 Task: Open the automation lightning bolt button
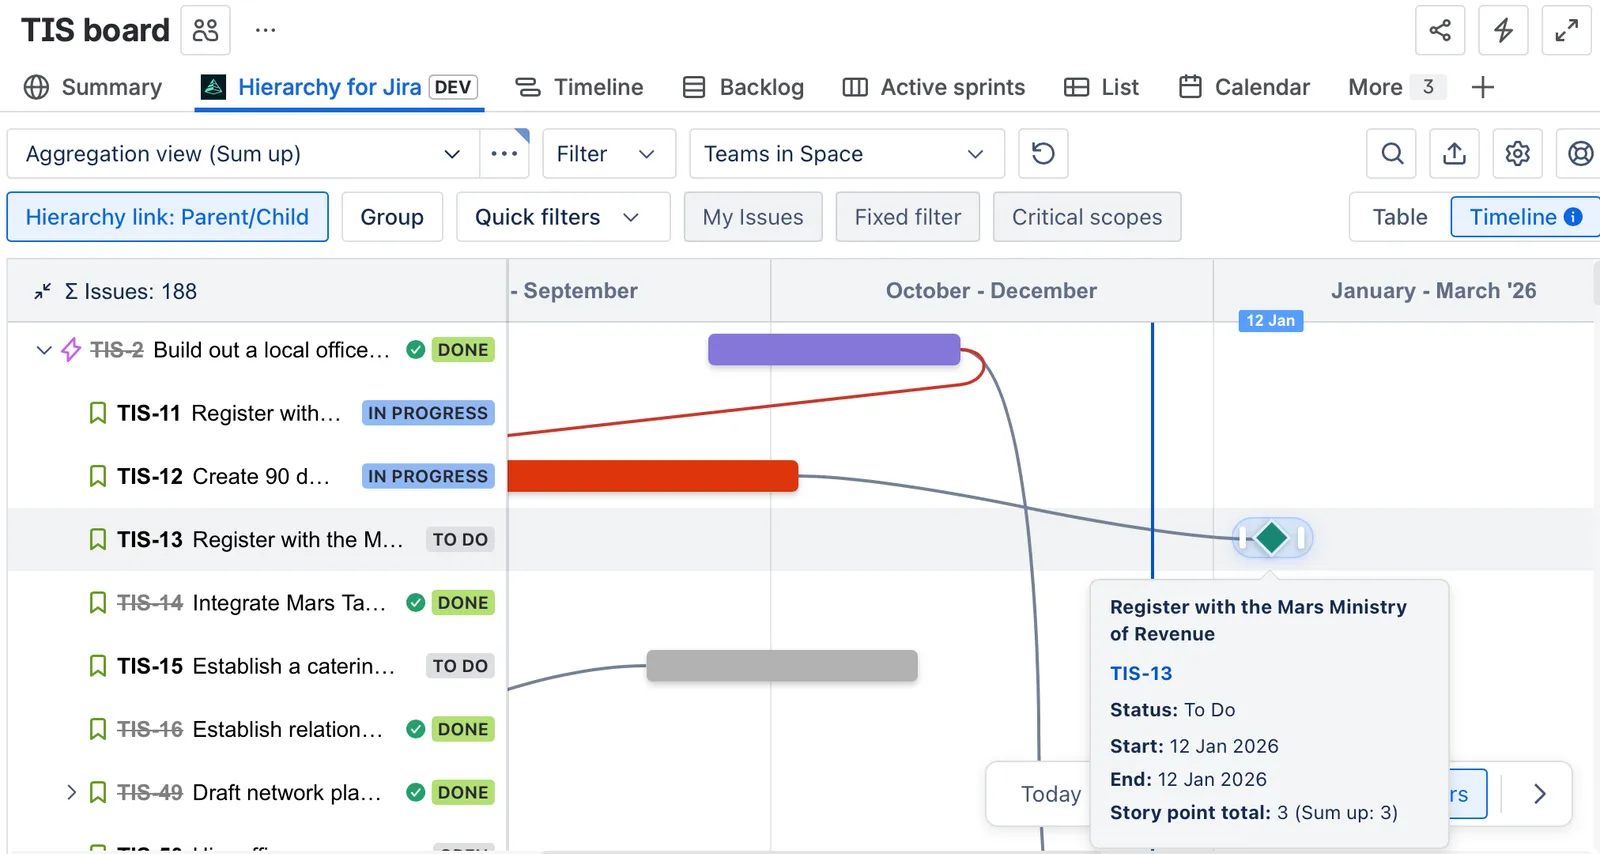[x=1503, y=30]
